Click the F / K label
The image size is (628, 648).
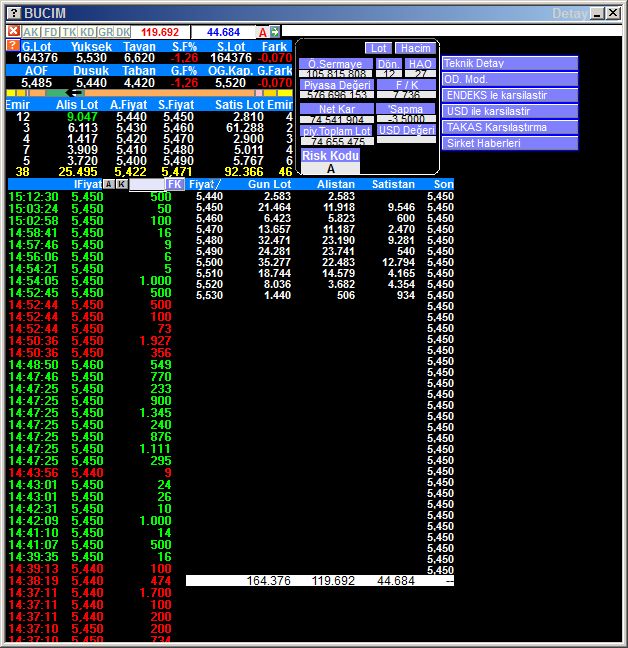pyautogui.click(x=407, y=85)
